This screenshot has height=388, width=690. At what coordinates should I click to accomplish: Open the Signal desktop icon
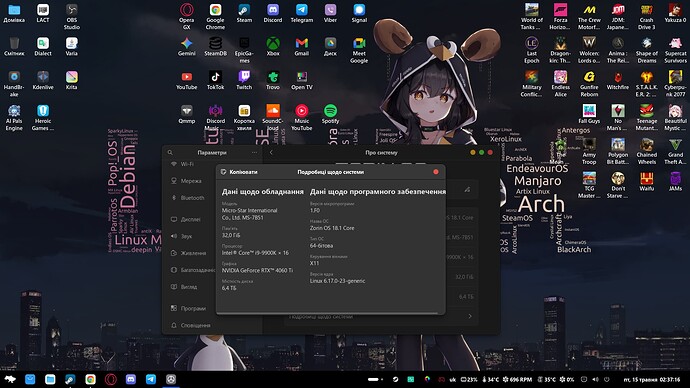(359, 13)
